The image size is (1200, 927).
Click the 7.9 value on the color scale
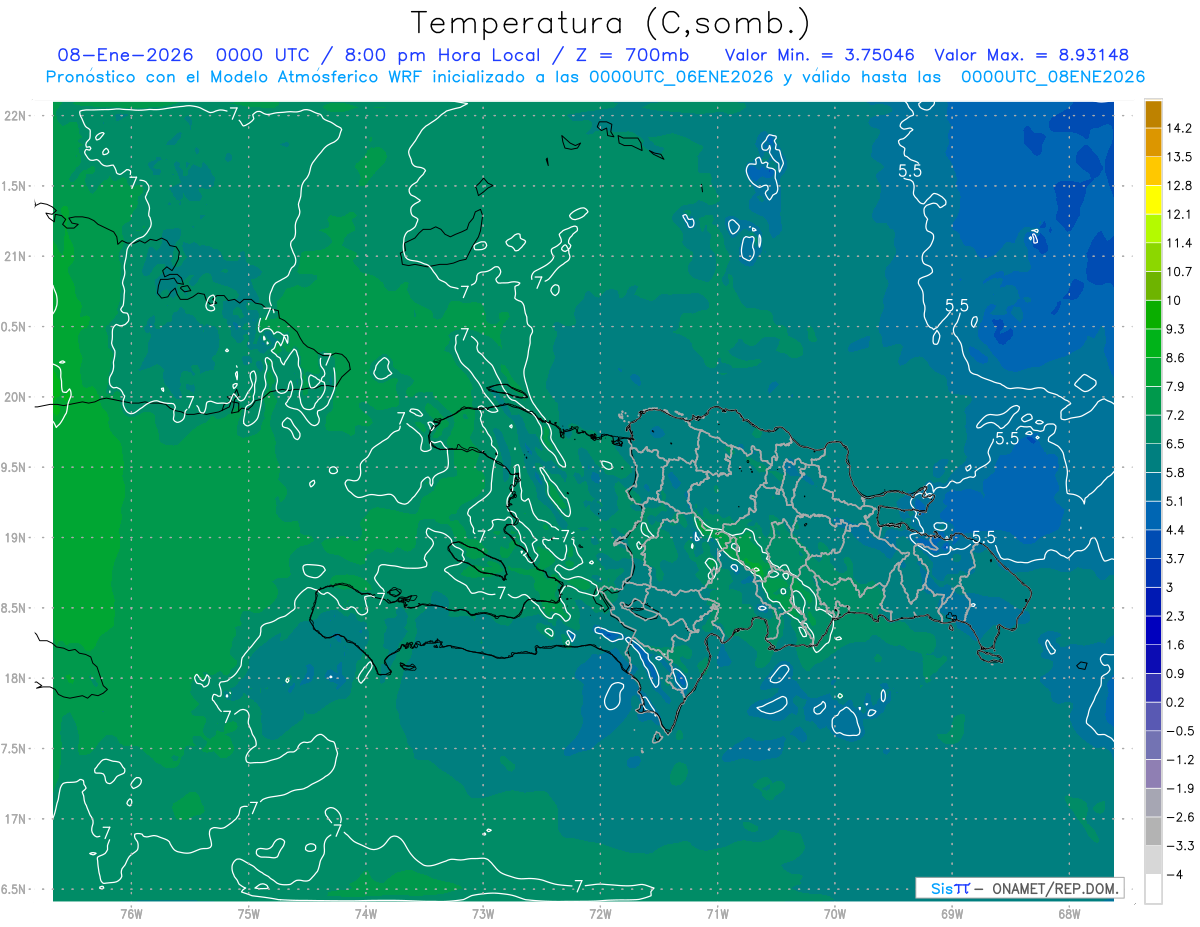(1175, 387)
